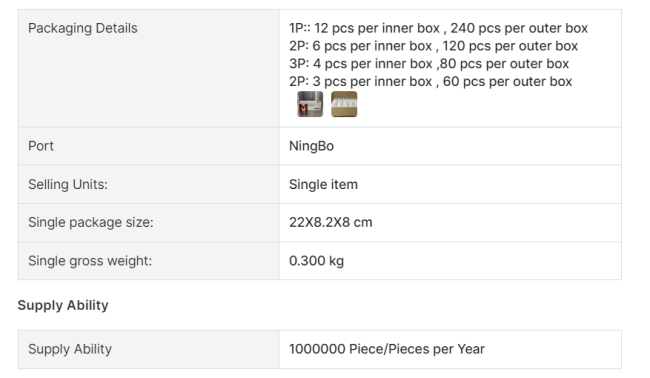The image size is (650, 378).
Task: Click the bold Supply Ability section heading
Action: click(x=63, y=305)
